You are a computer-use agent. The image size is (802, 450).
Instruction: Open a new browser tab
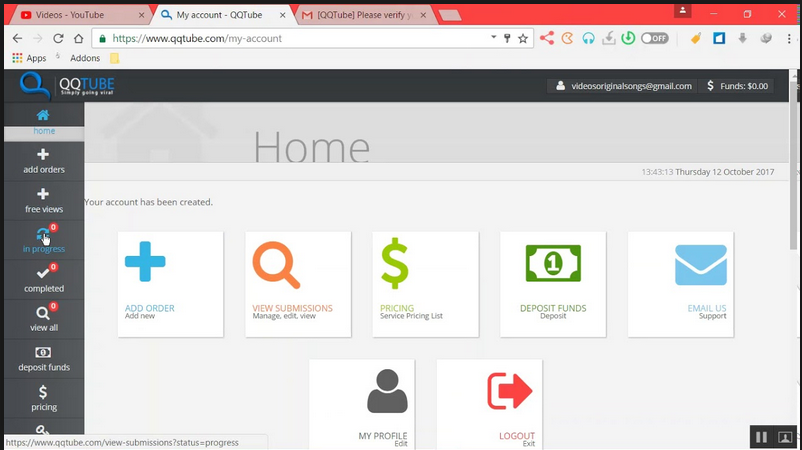[450, 16]
